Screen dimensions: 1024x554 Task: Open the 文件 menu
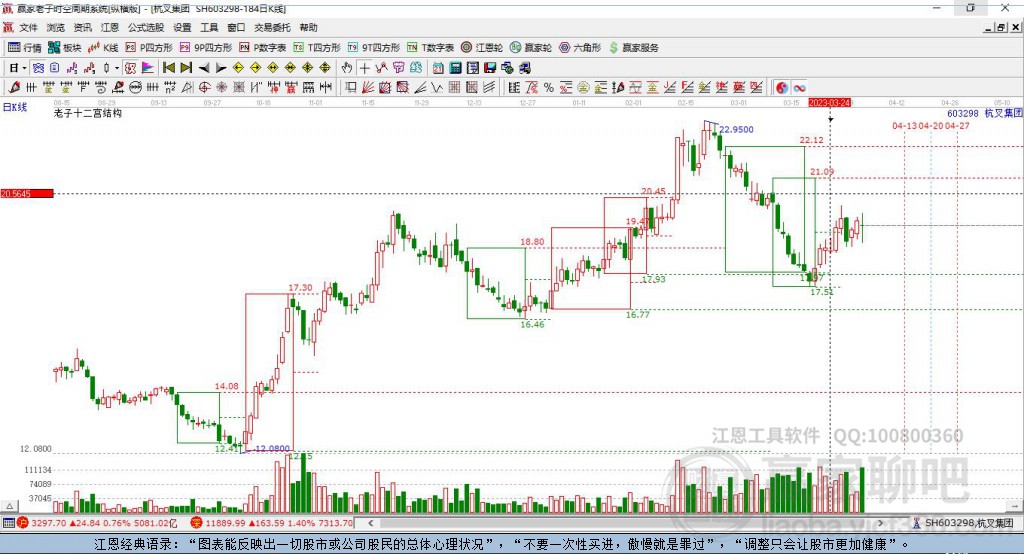point(28,27)
